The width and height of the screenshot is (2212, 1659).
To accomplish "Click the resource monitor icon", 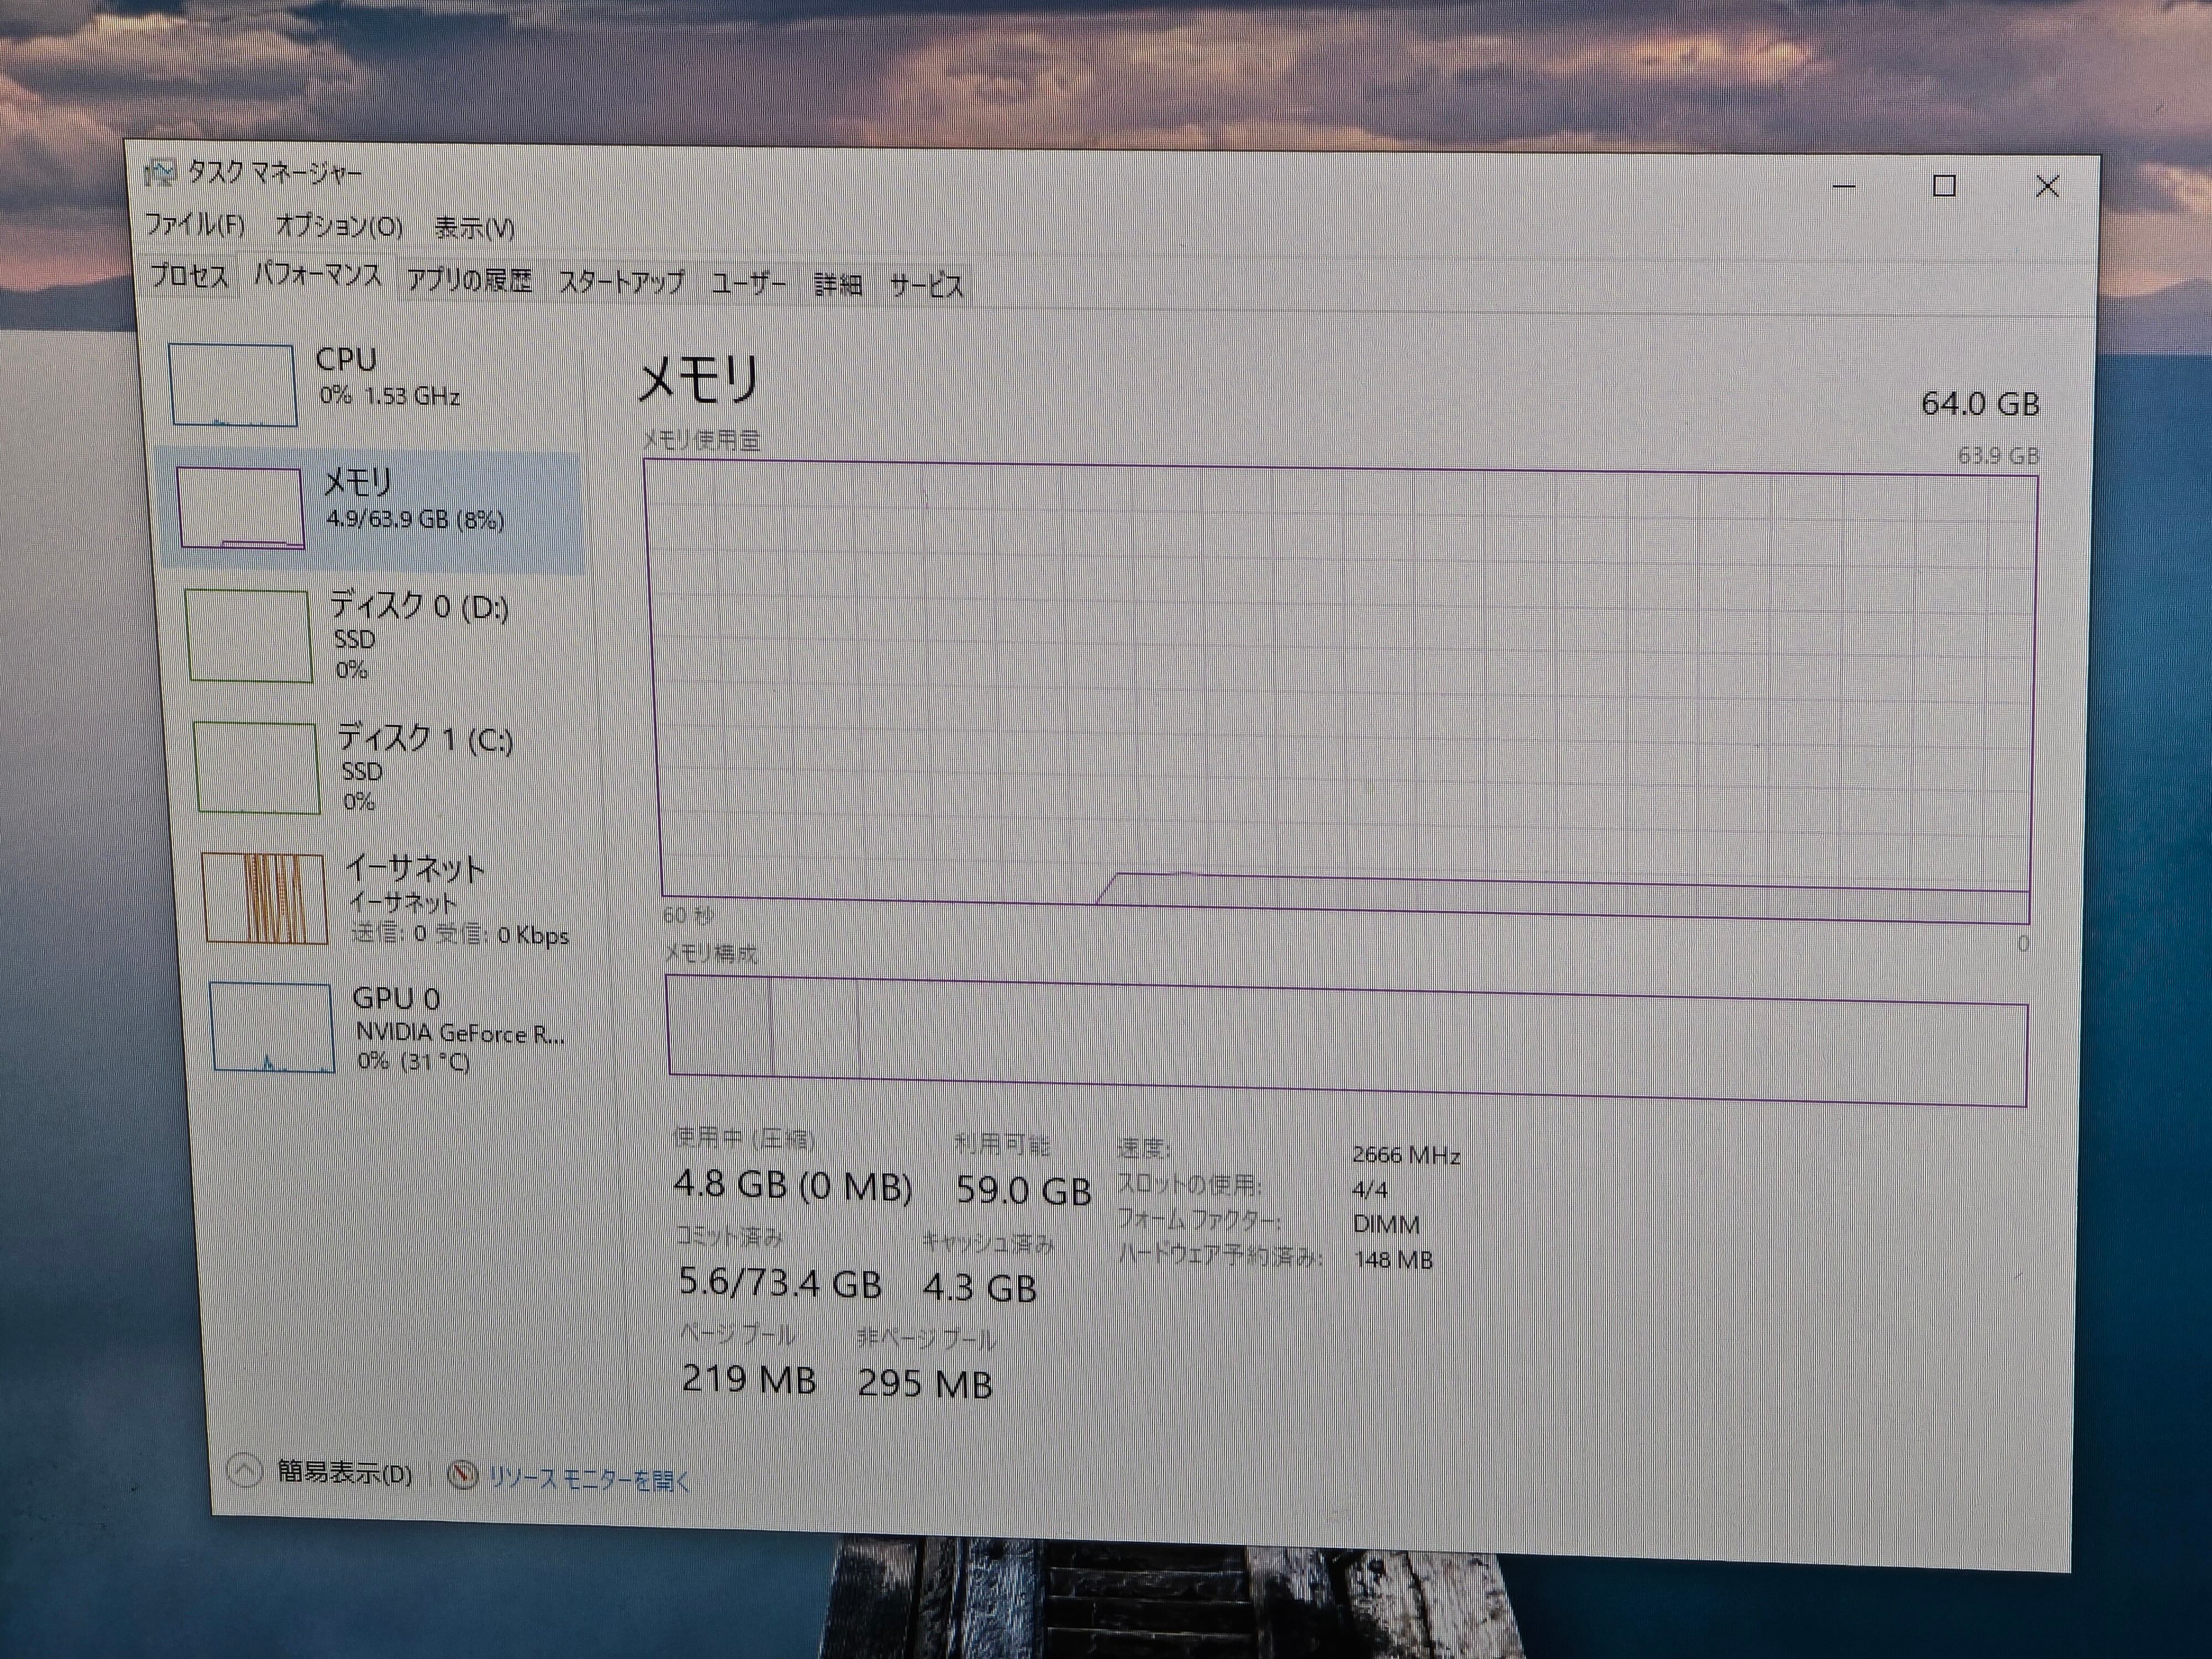I will [462, 1475].
